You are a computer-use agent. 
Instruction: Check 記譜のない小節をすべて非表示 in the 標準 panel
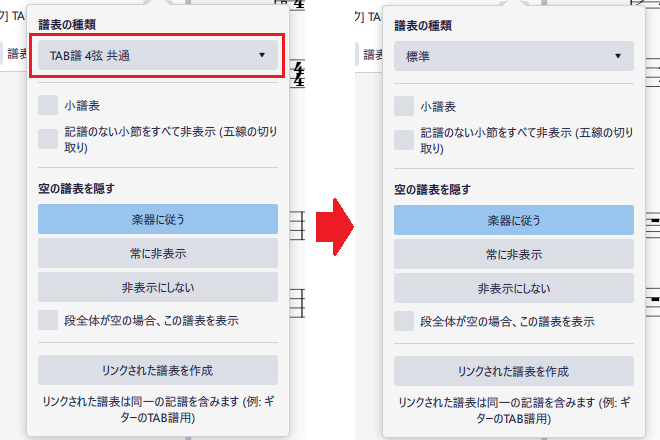click(404, 139)
